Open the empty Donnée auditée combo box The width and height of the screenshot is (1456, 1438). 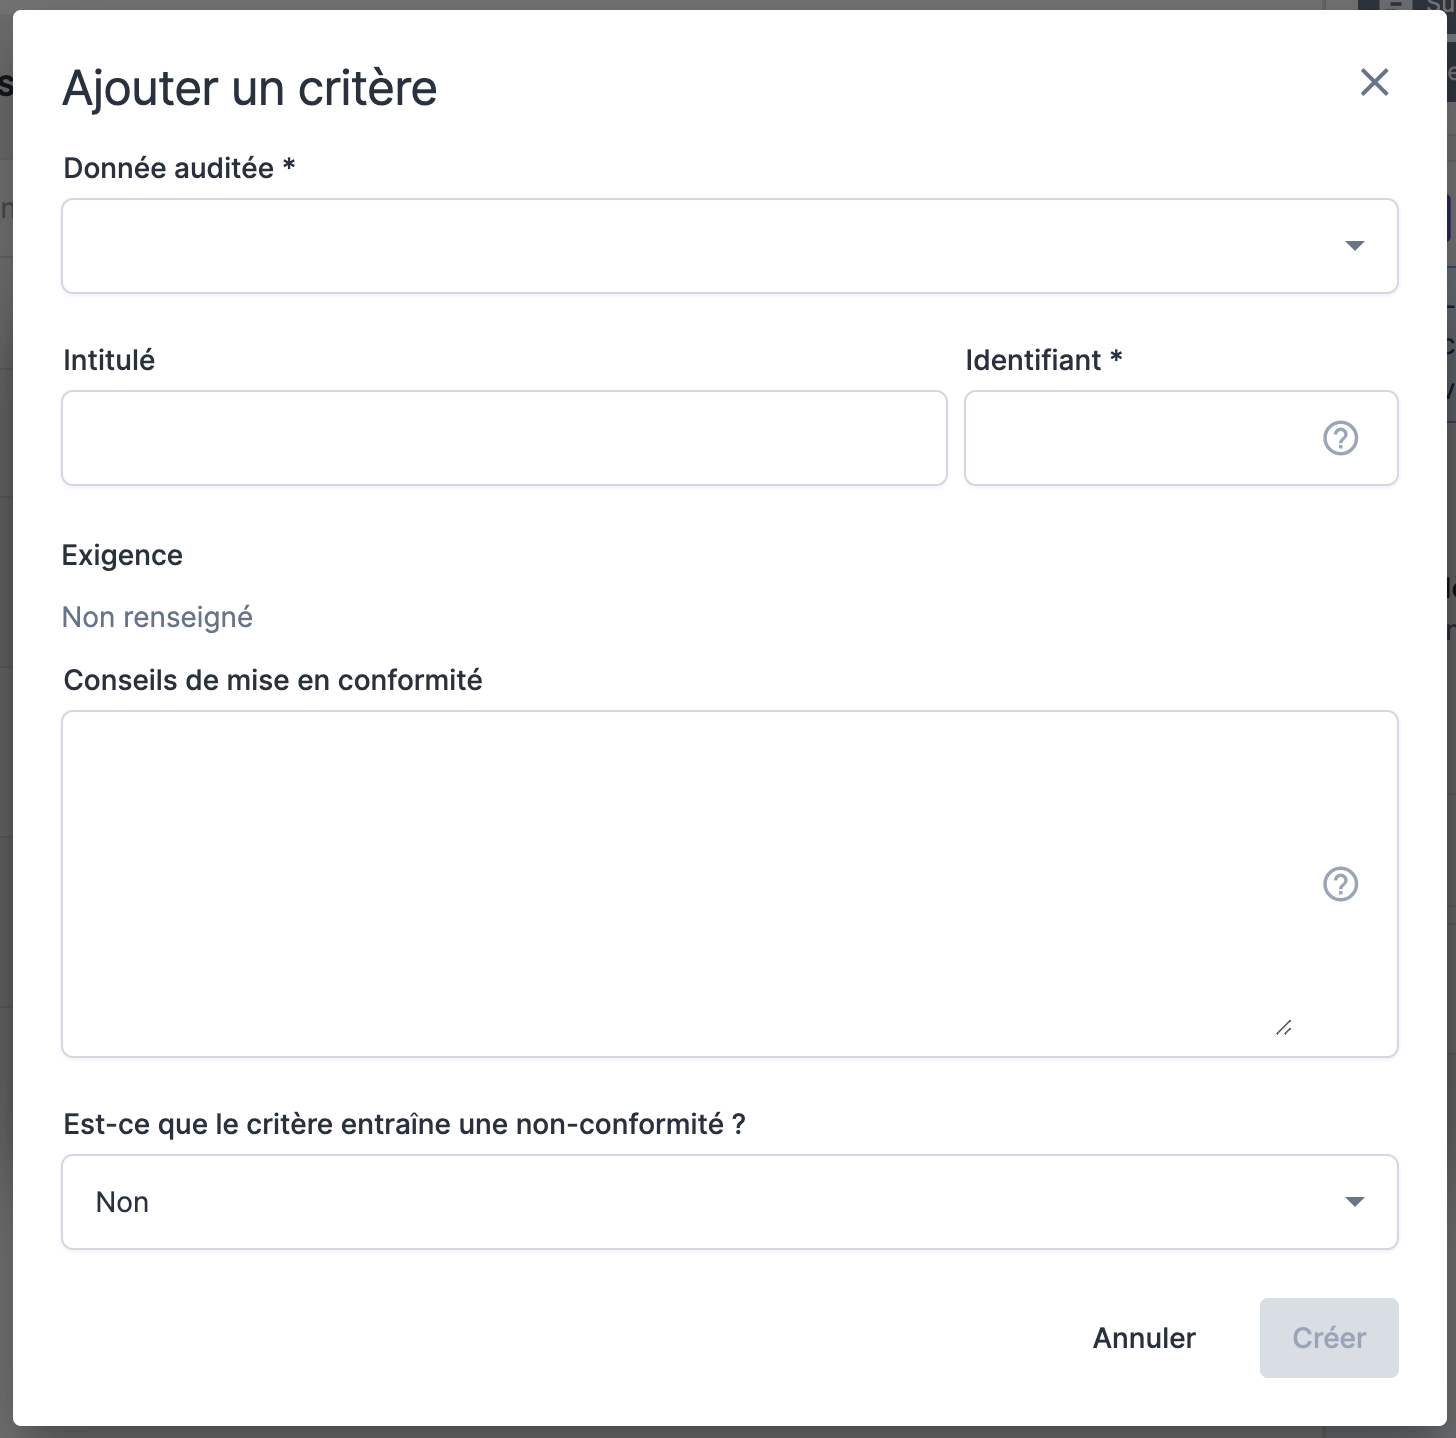700,246
